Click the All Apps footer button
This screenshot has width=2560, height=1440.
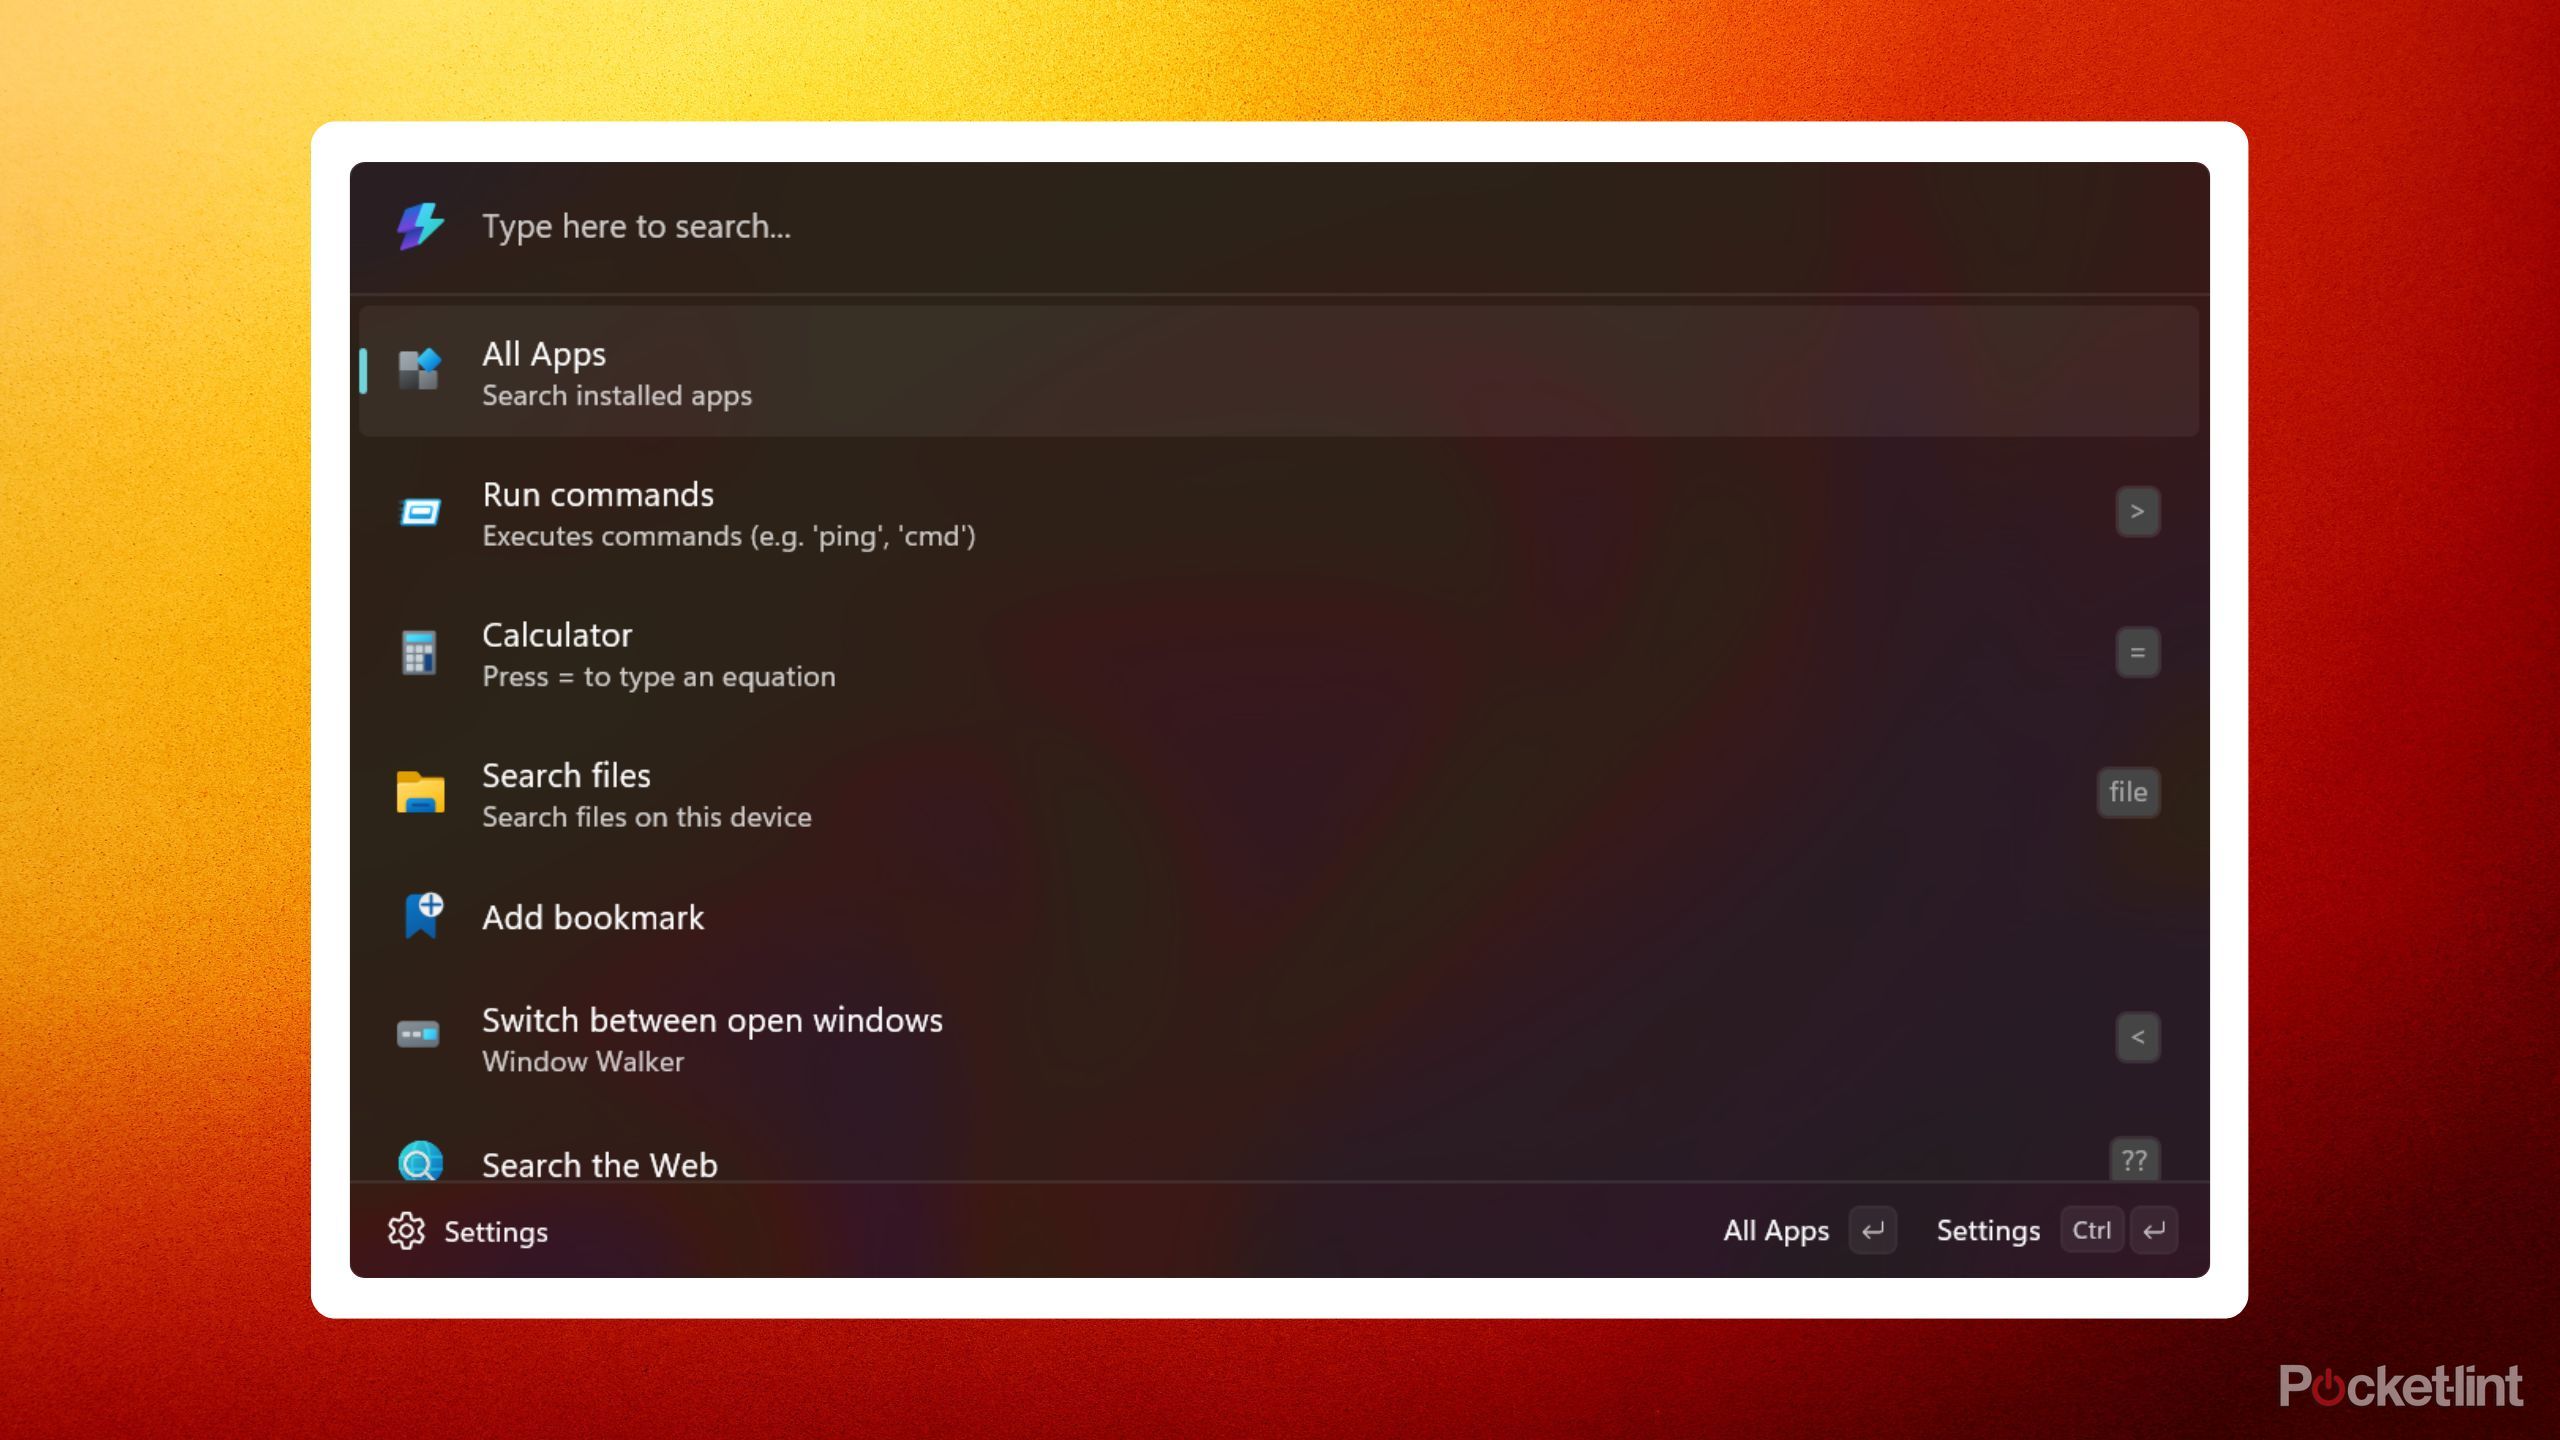[x=1776, y=1231]
